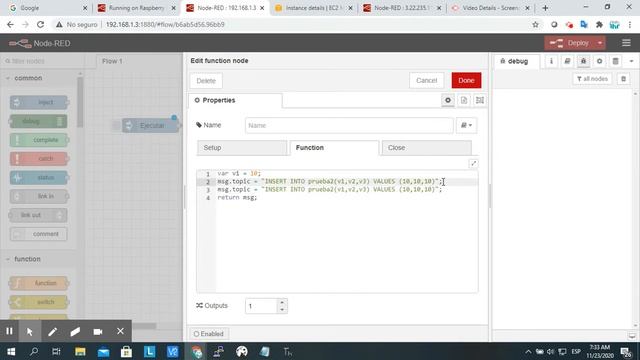Switch to the Function tab

[334, 148]
